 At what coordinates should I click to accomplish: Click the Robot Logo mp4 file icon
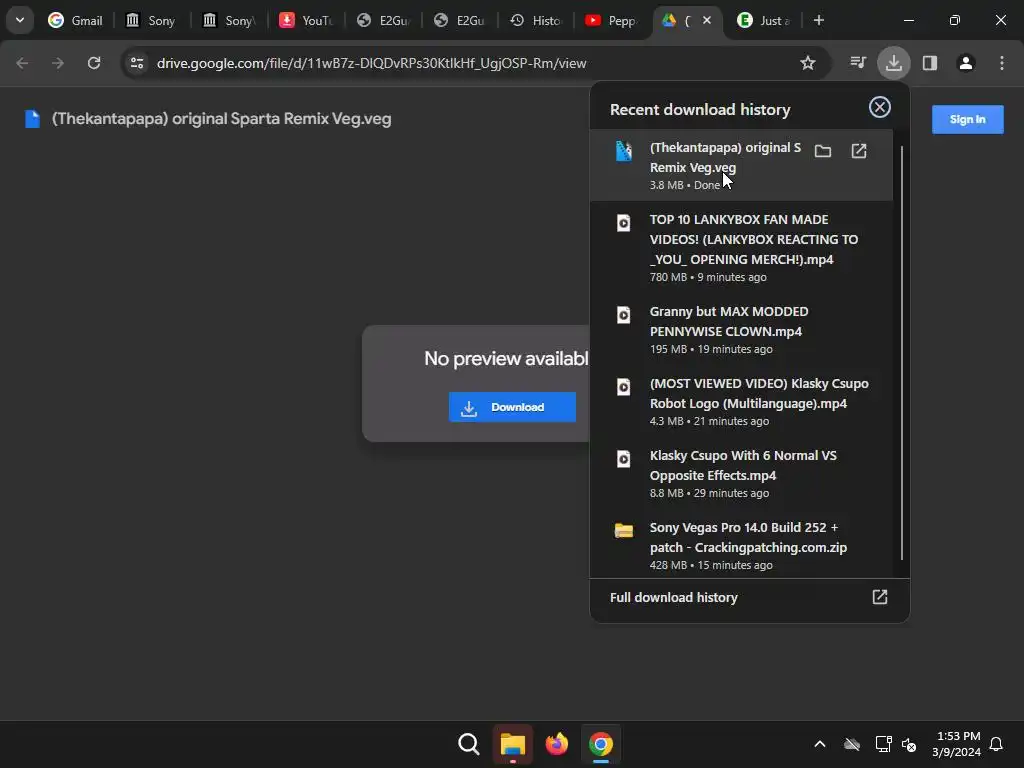click(x=624, y=387)
